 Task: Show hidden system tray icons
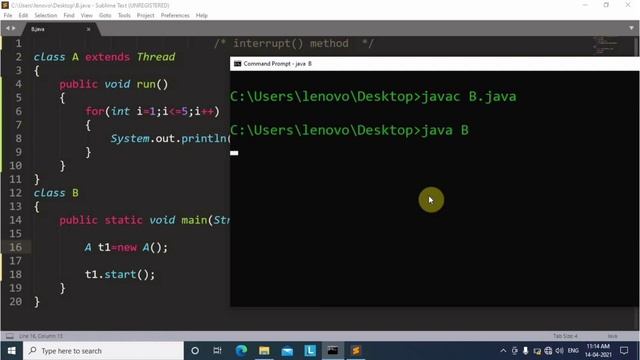503,351
